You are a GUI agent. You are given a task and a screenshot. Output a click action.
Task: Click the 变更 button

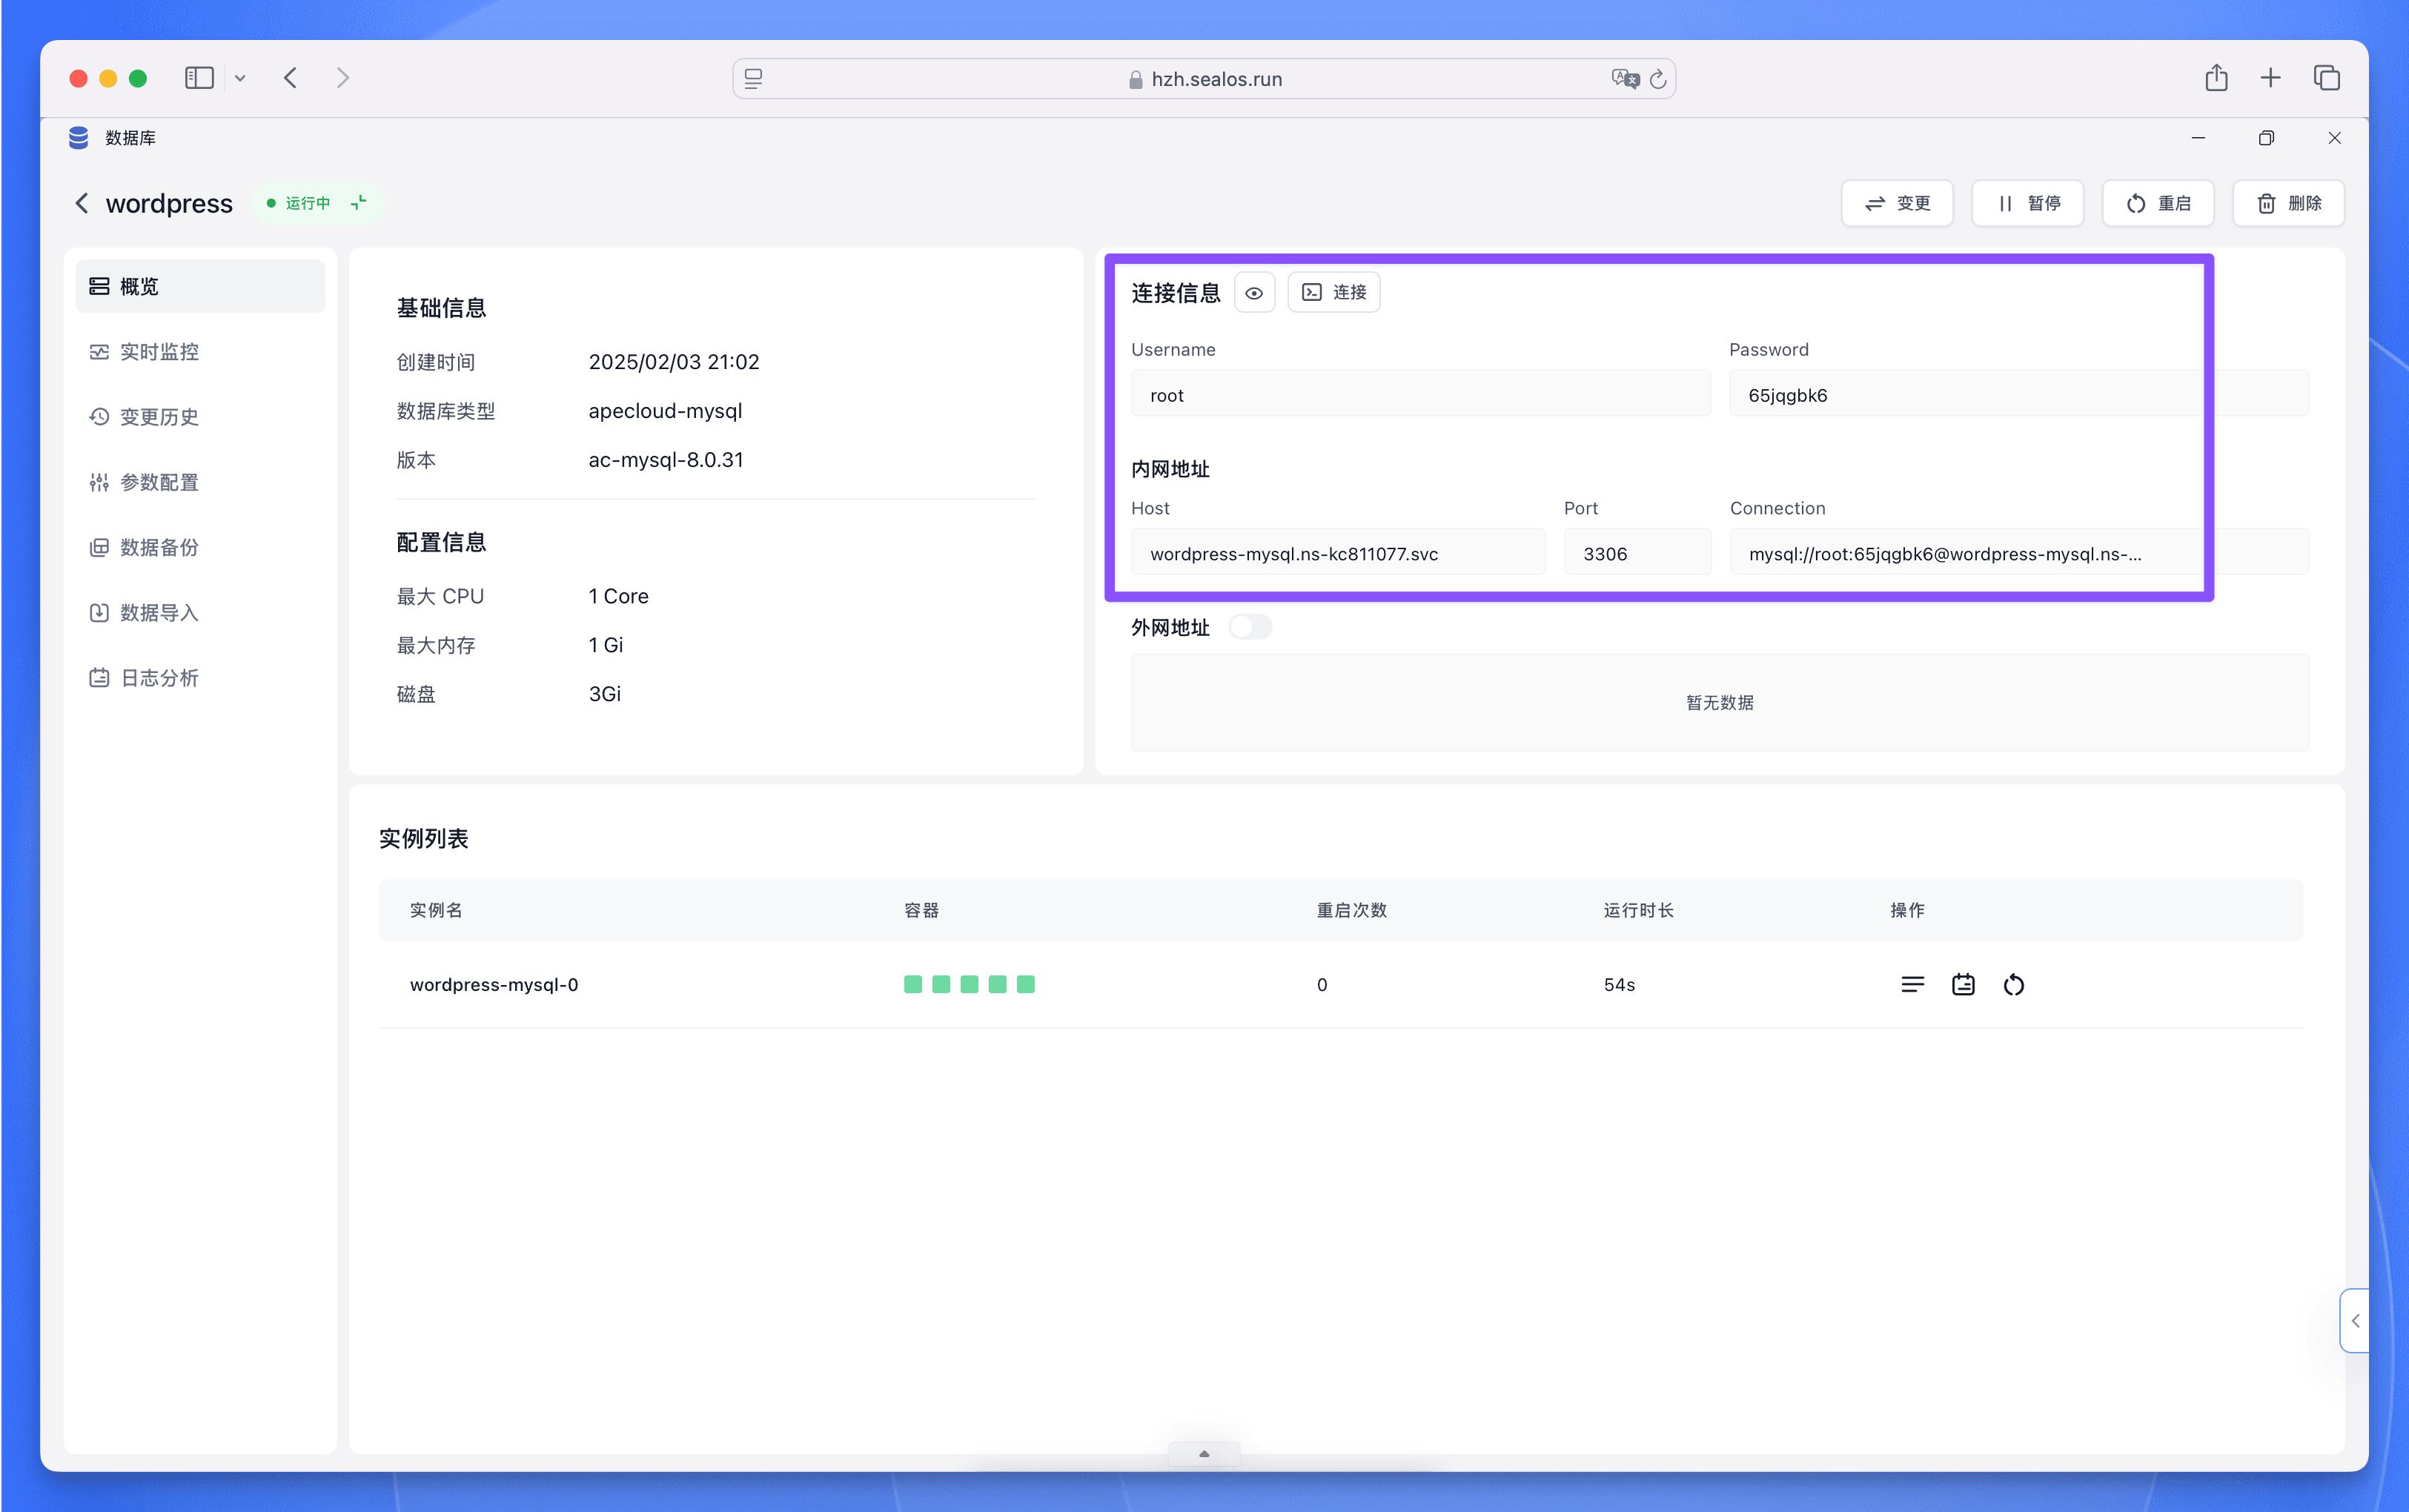pos(1897,203)
